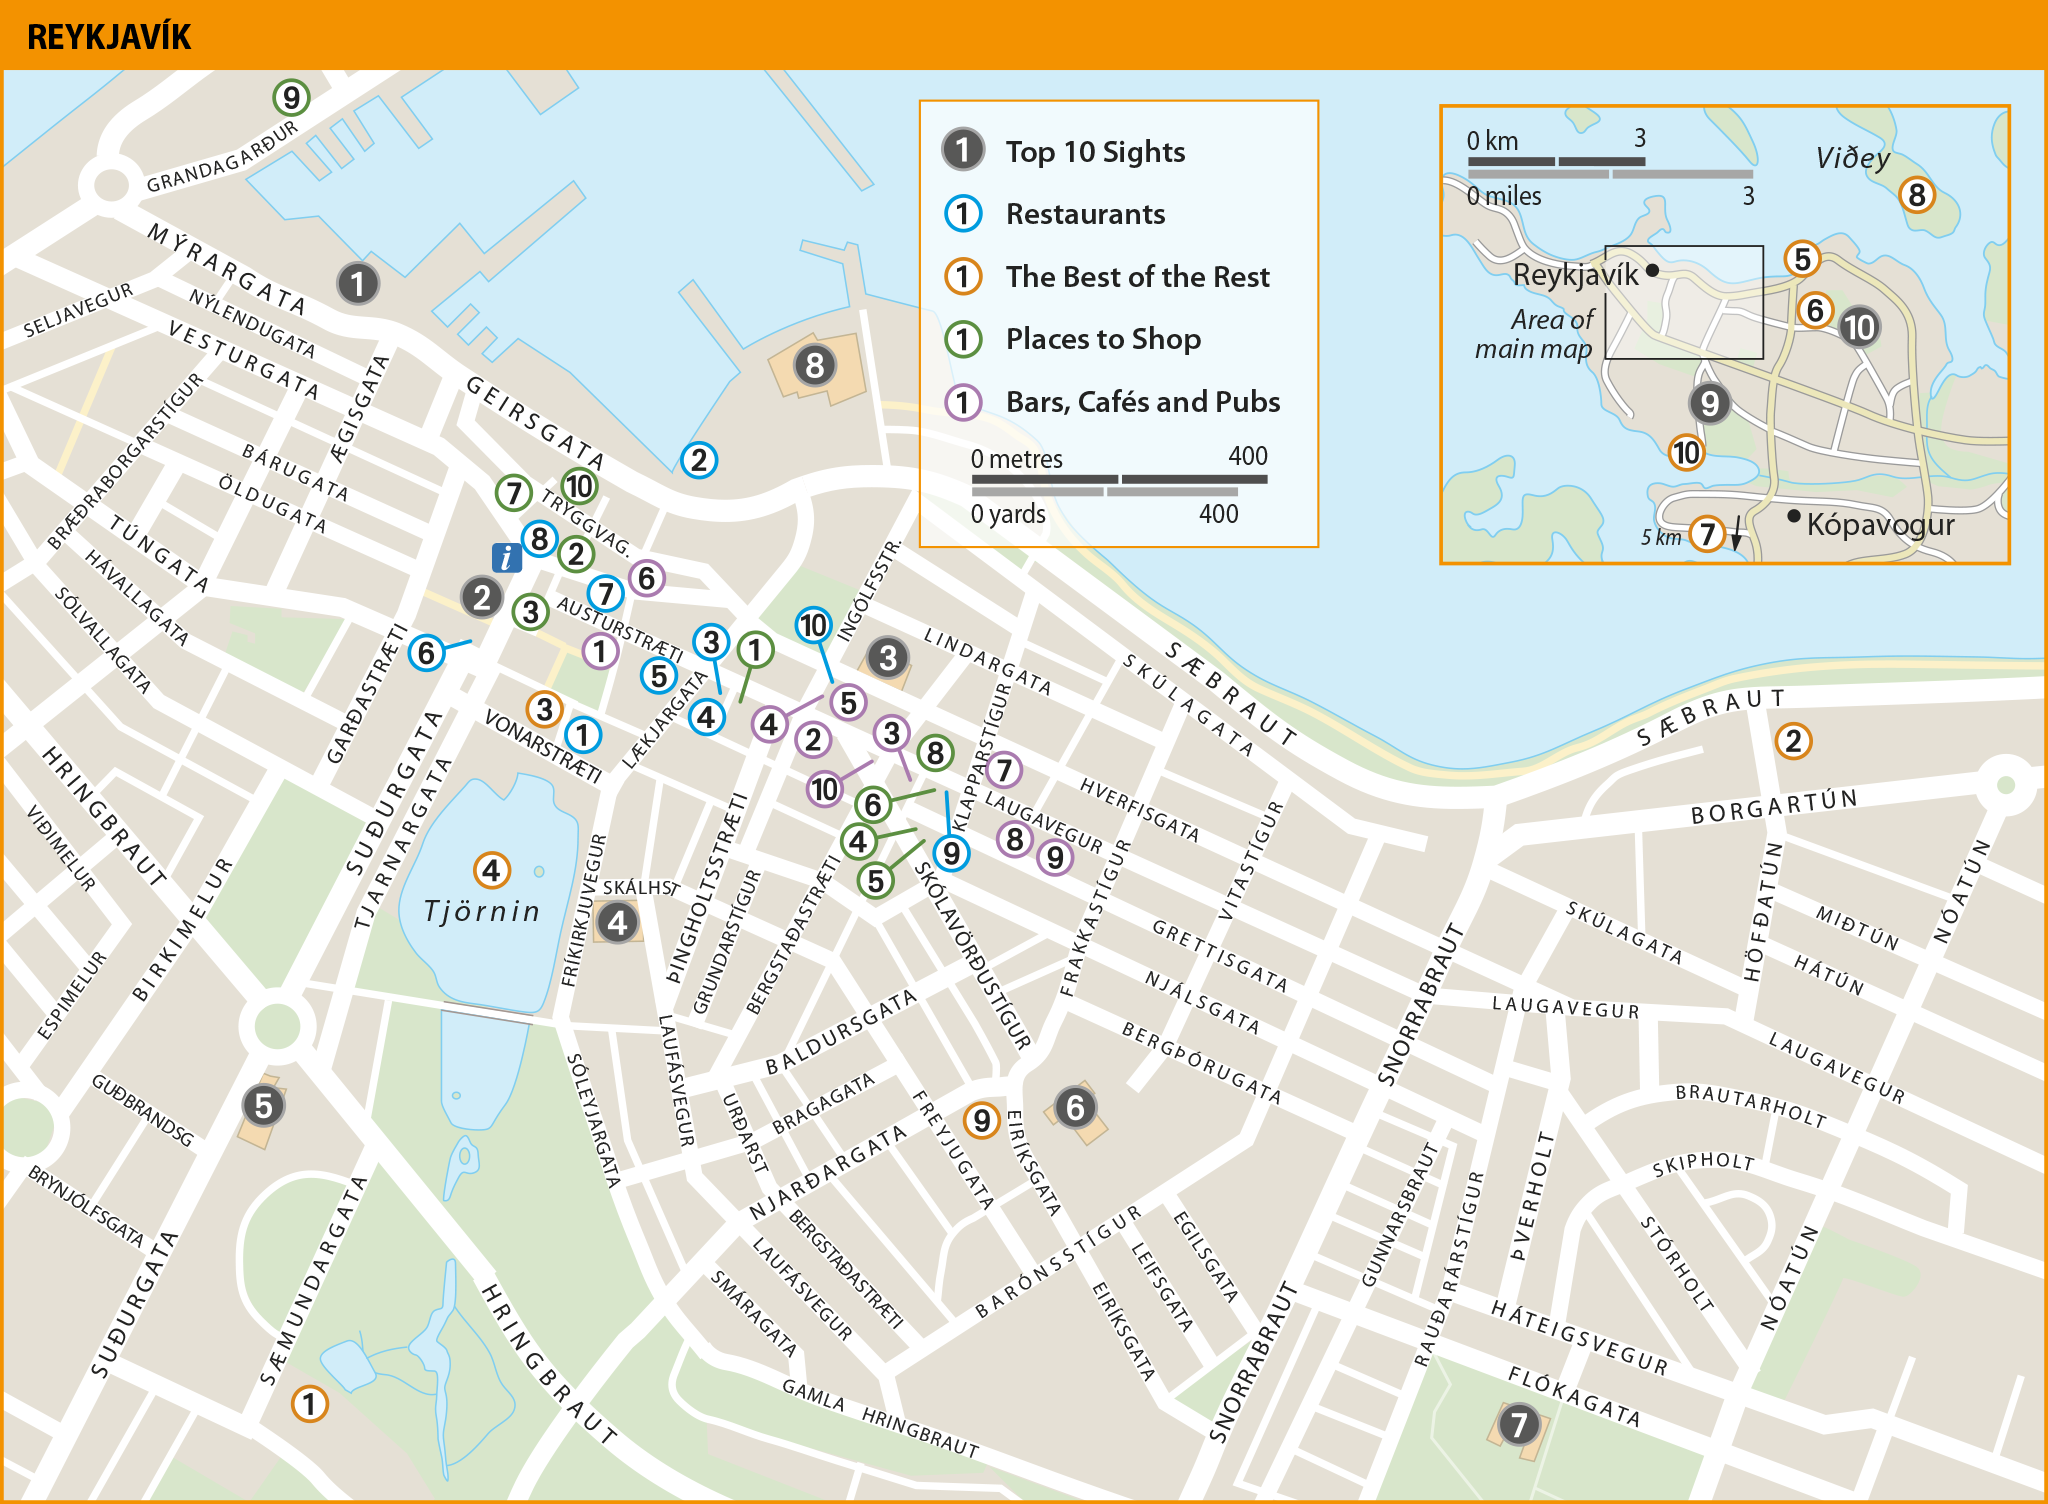Image resolution: width=2048 pixels, height=1504 pixels.
Task: Click the 0–400 metres scale bar
Action: click(x=1120, y=479)
